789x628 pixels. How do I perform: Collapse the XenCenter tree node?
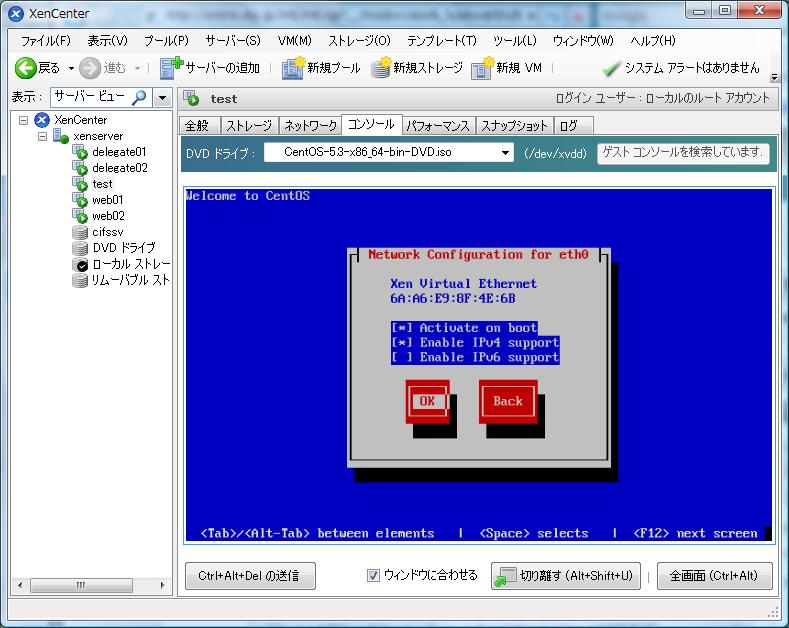click(x=23, y=120)
